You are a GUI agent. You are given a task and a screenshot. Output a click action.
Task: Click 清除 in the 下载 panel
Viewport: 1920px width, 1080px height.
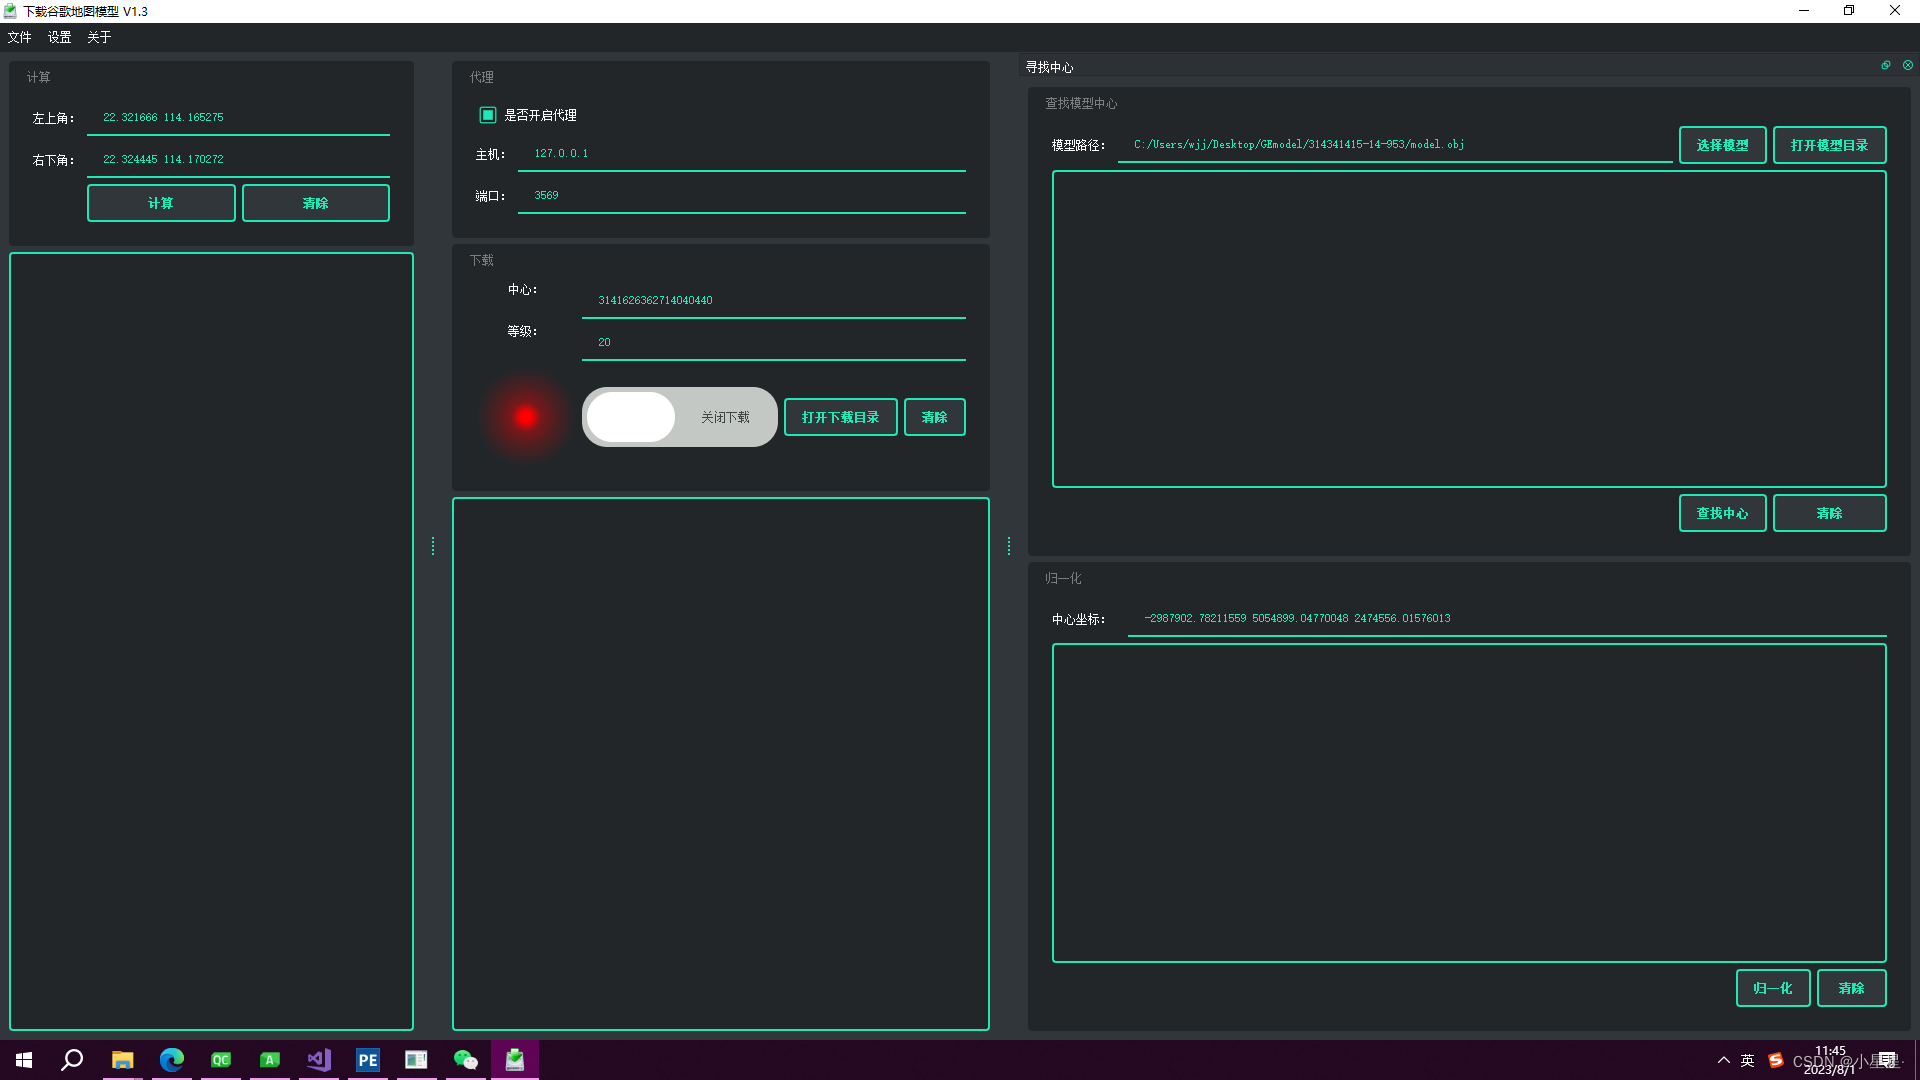click(934, 417)
